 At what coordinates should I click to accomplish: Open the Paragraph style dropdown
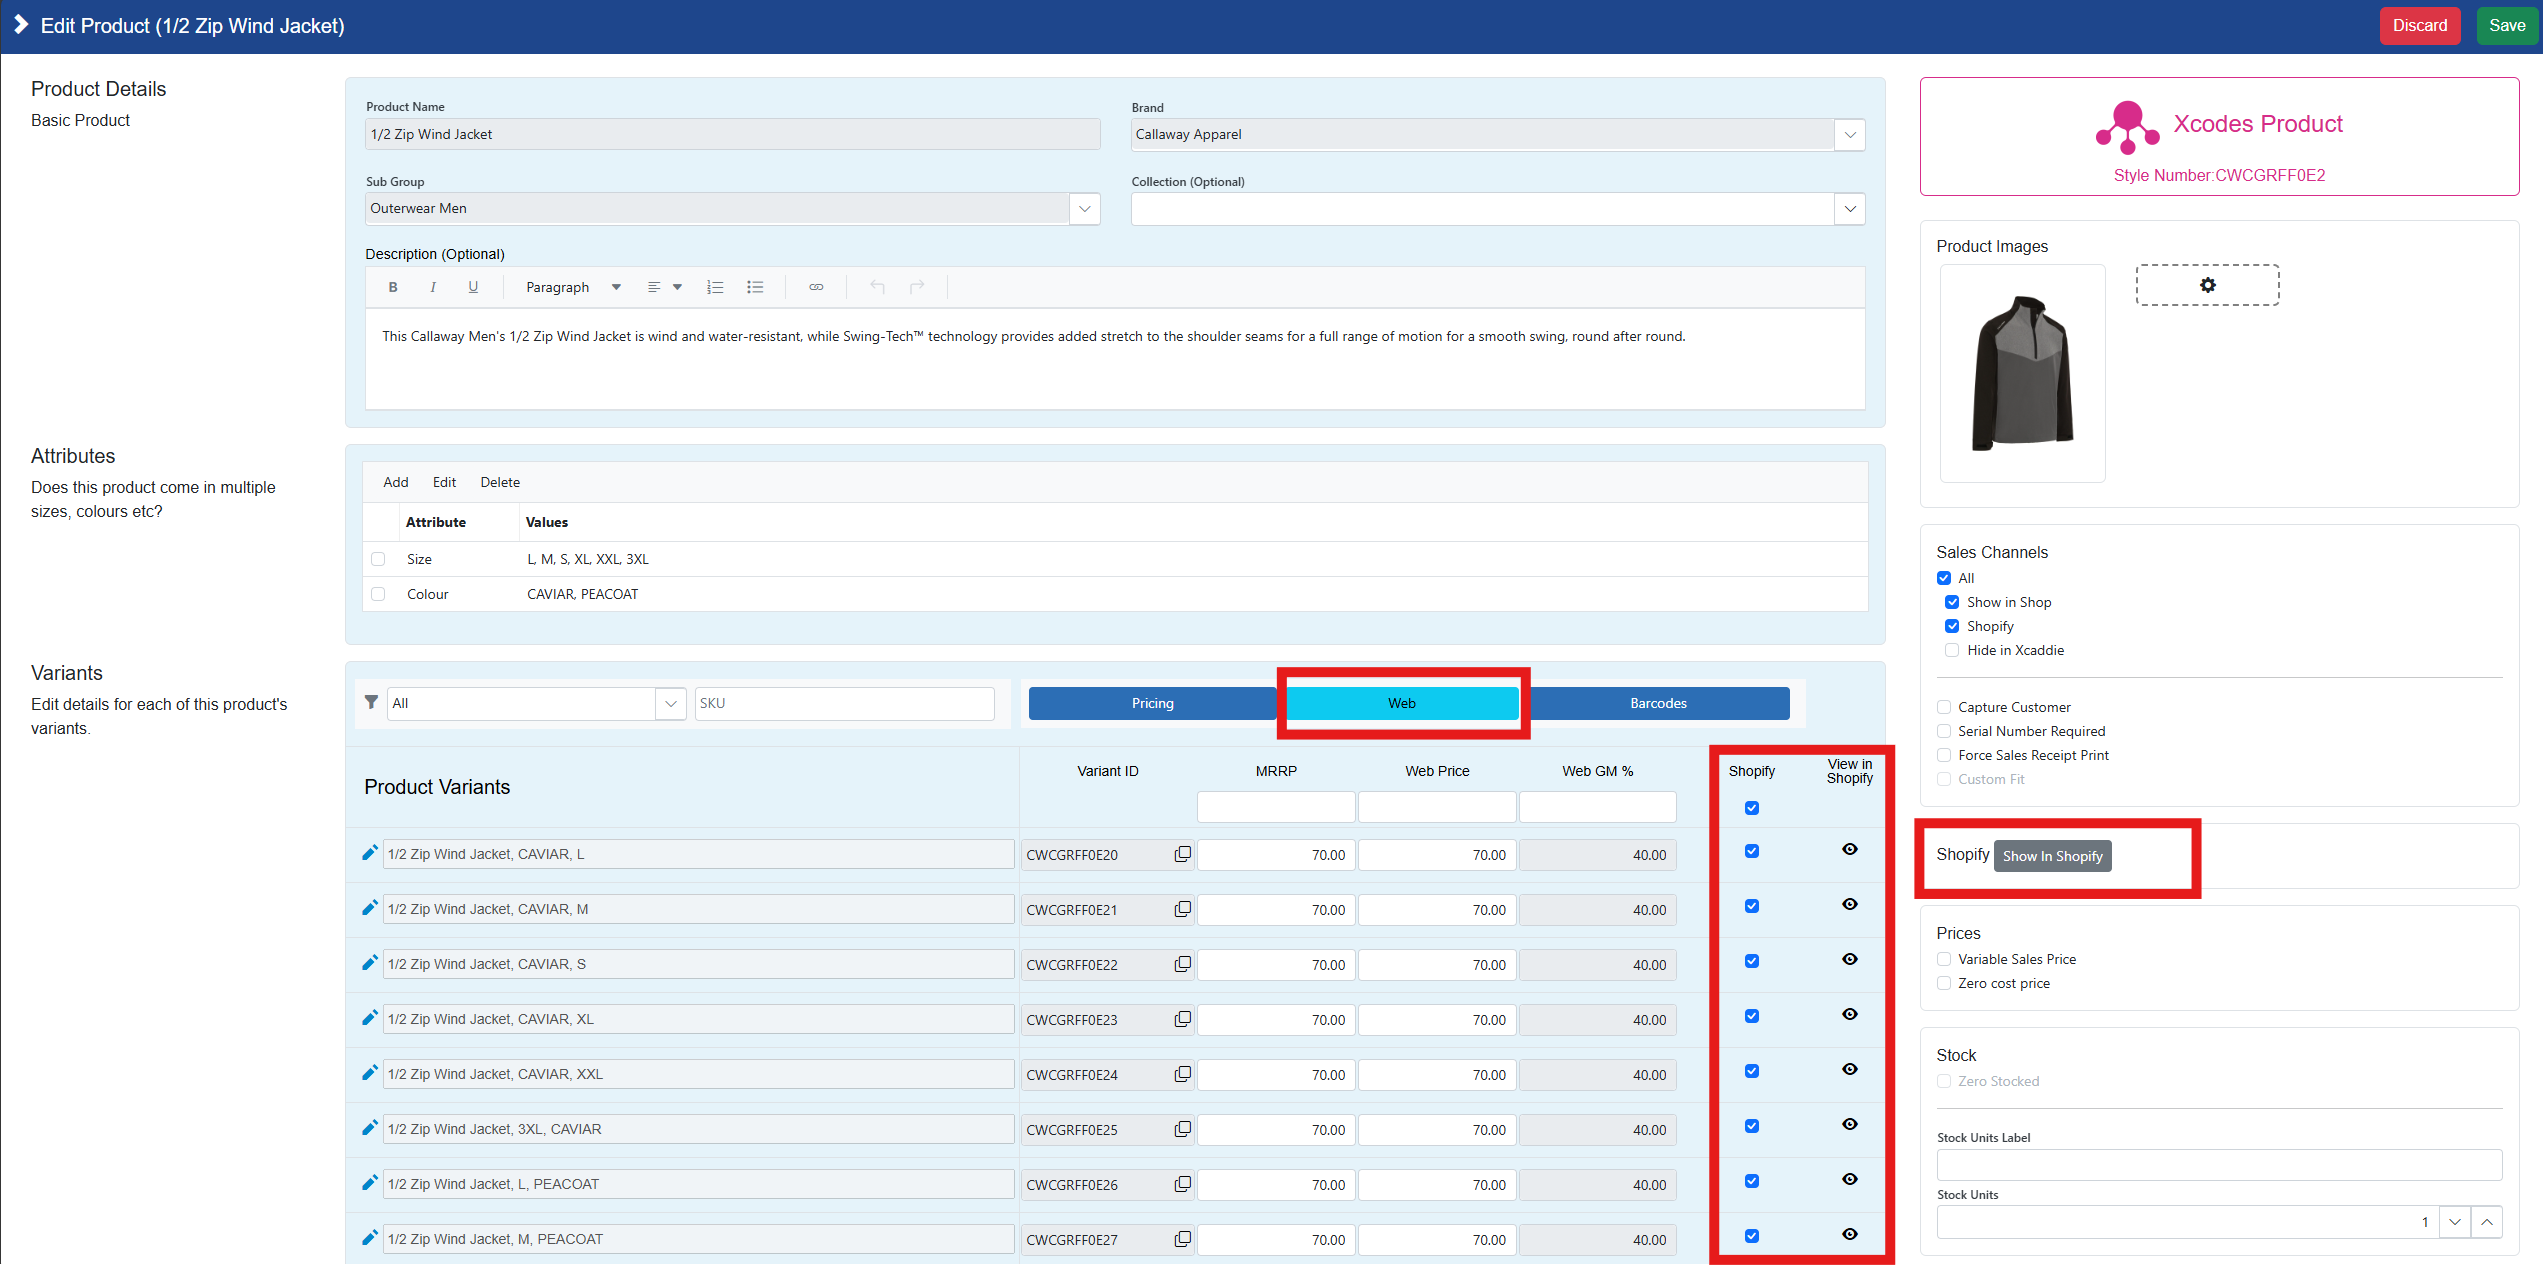573,287
